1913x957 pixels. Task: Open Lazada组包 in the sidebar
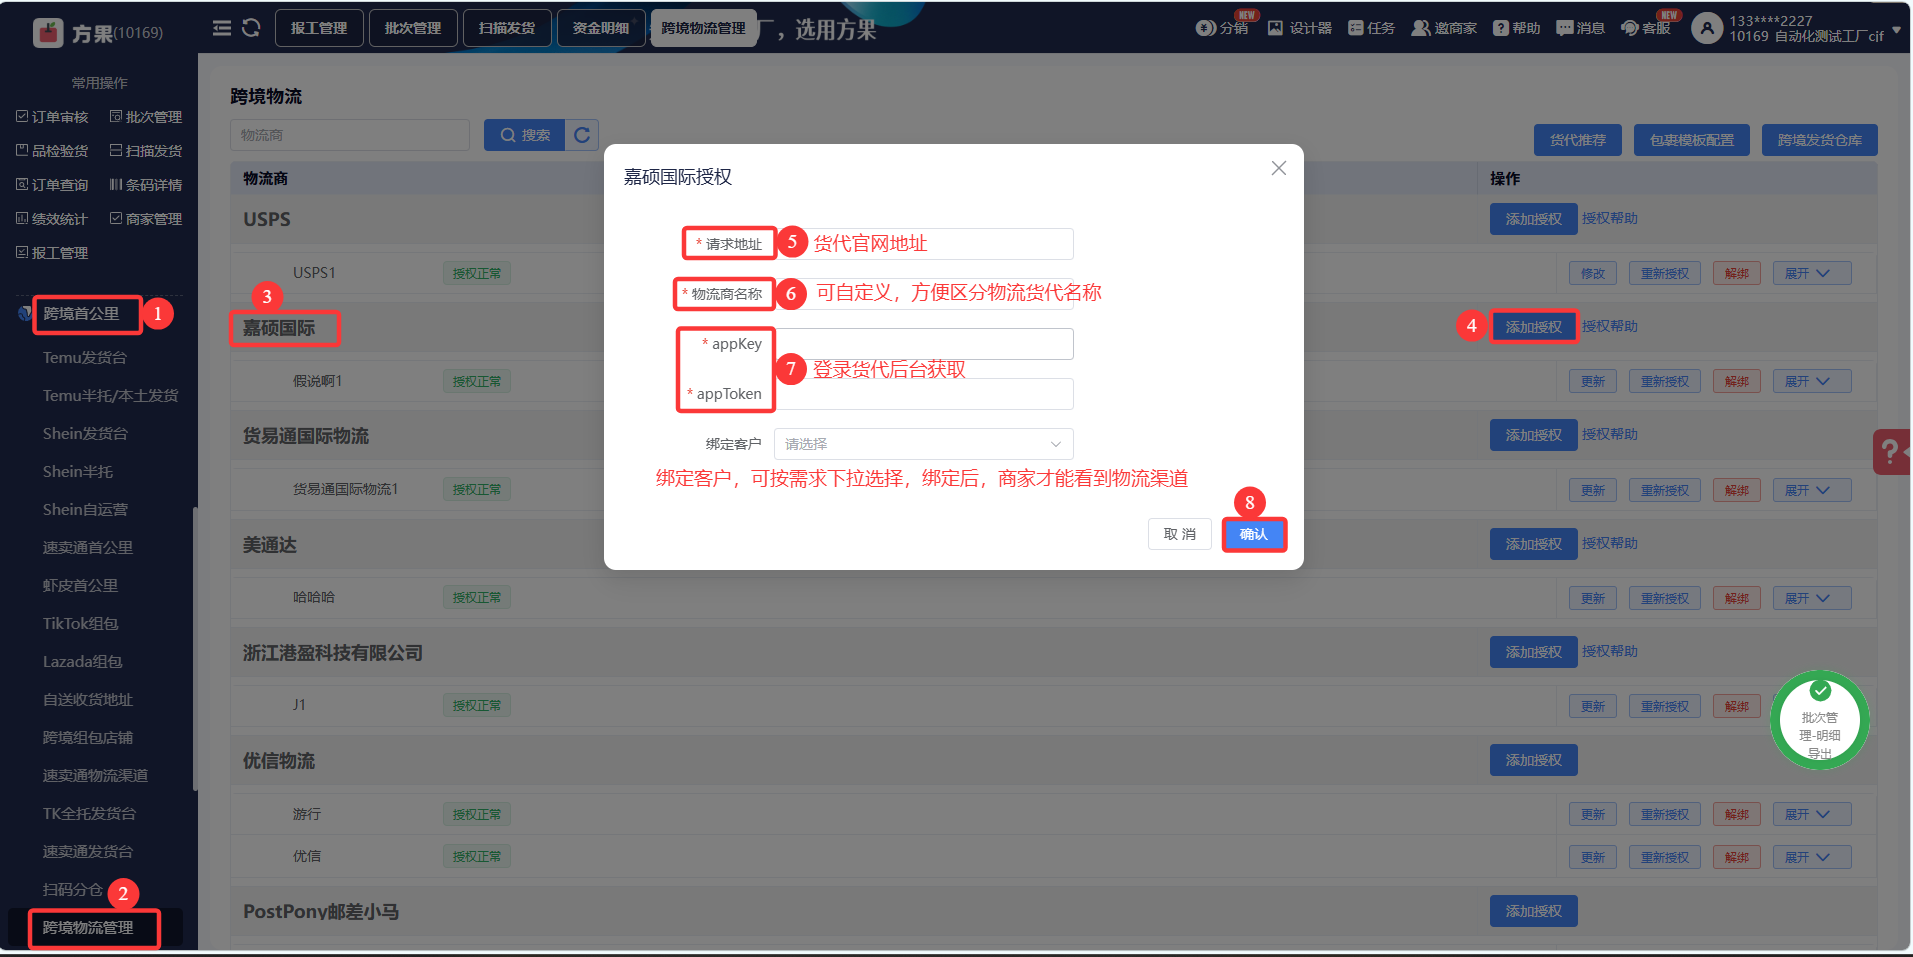coord(82,661)
